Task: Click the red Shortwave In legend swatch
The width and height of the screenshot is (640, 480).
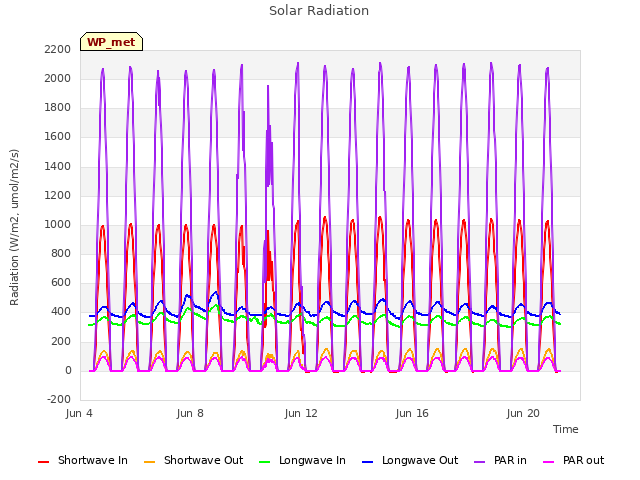Action: [x=43, y=462]
